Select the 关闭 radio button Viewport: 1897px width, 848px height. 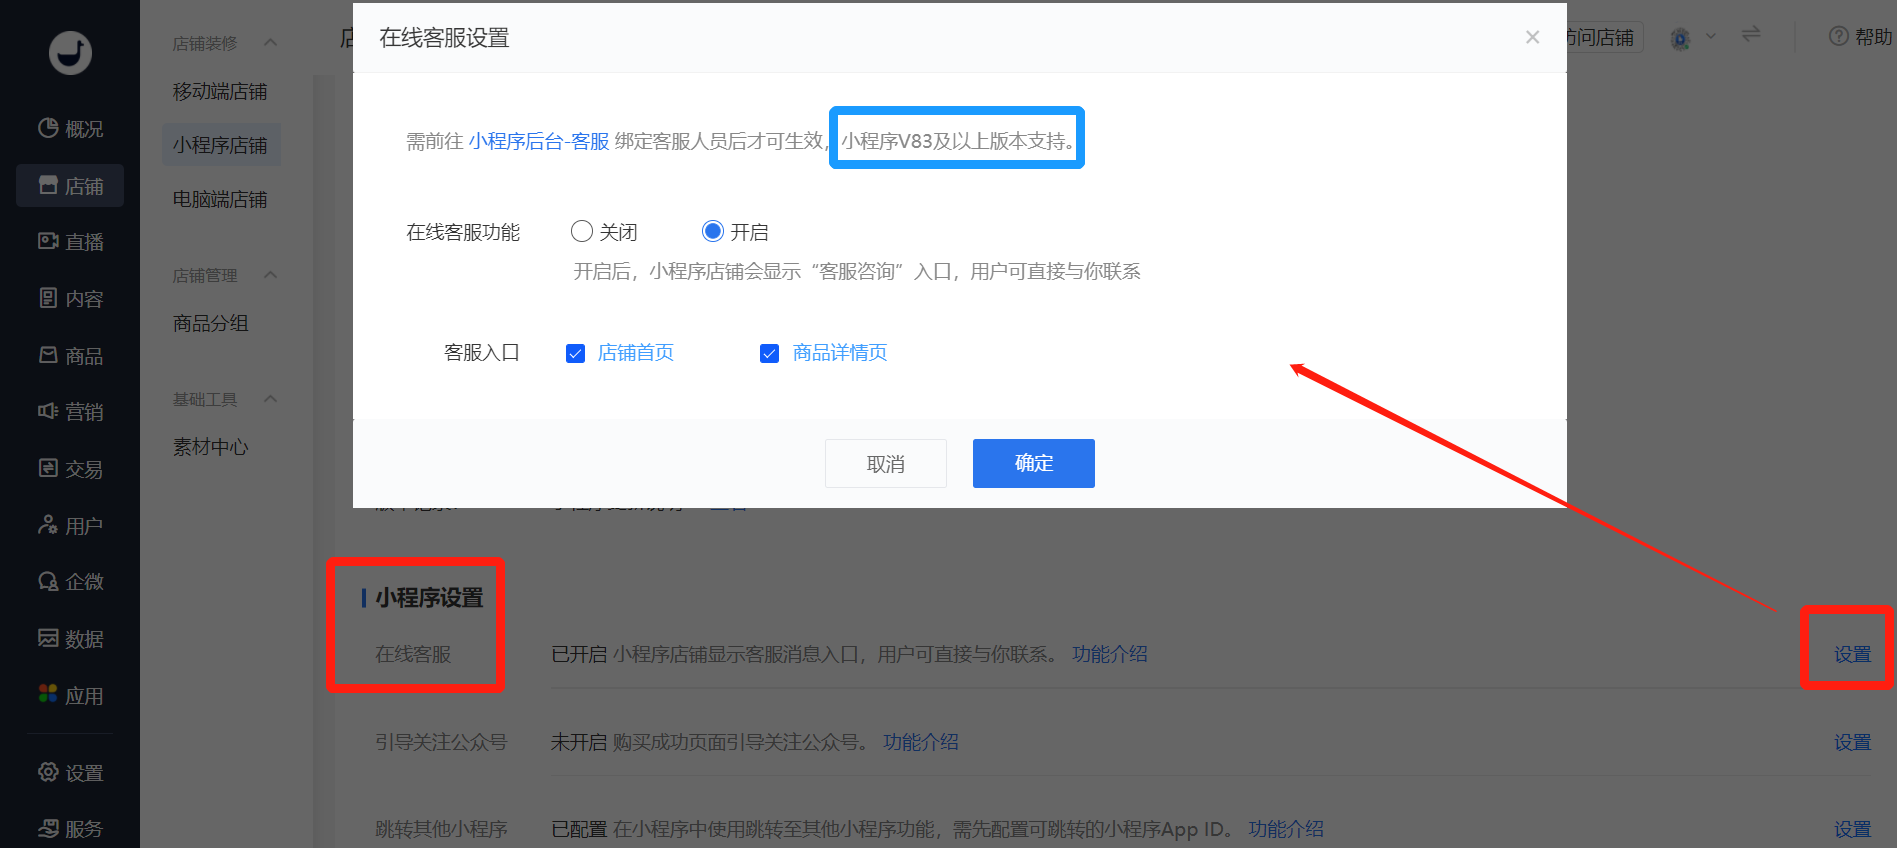[x=582, y=232]
